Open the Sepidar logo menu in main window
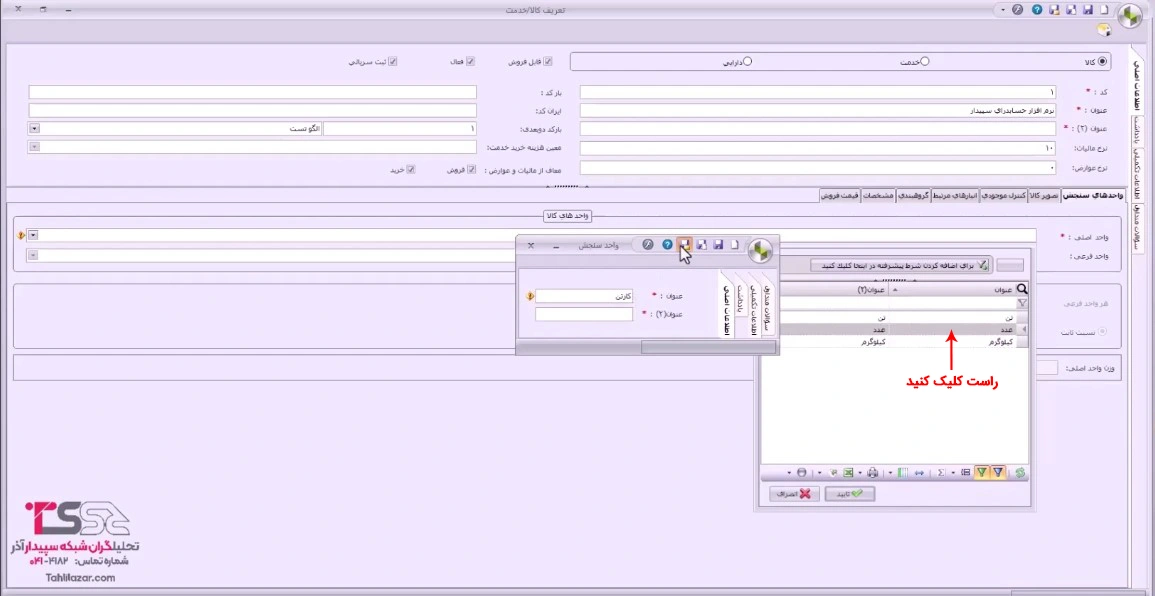 click(x=1130, y=15)
